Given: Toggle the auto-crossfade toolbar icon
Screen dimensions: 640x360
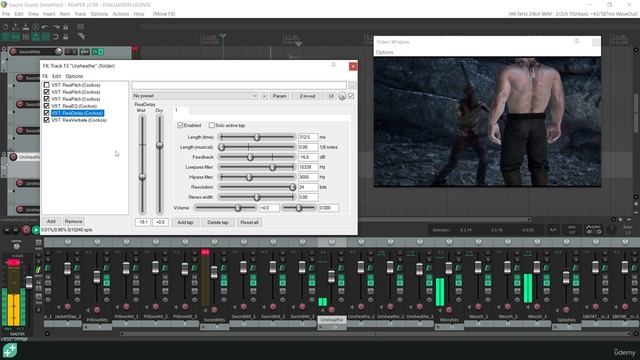Looking at the screenshot, I should tap(6, 37).
